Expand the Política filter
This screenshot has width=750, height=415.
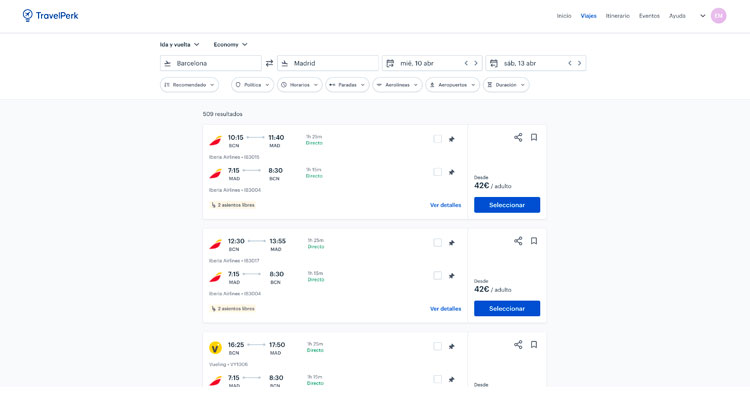[253, 85]
